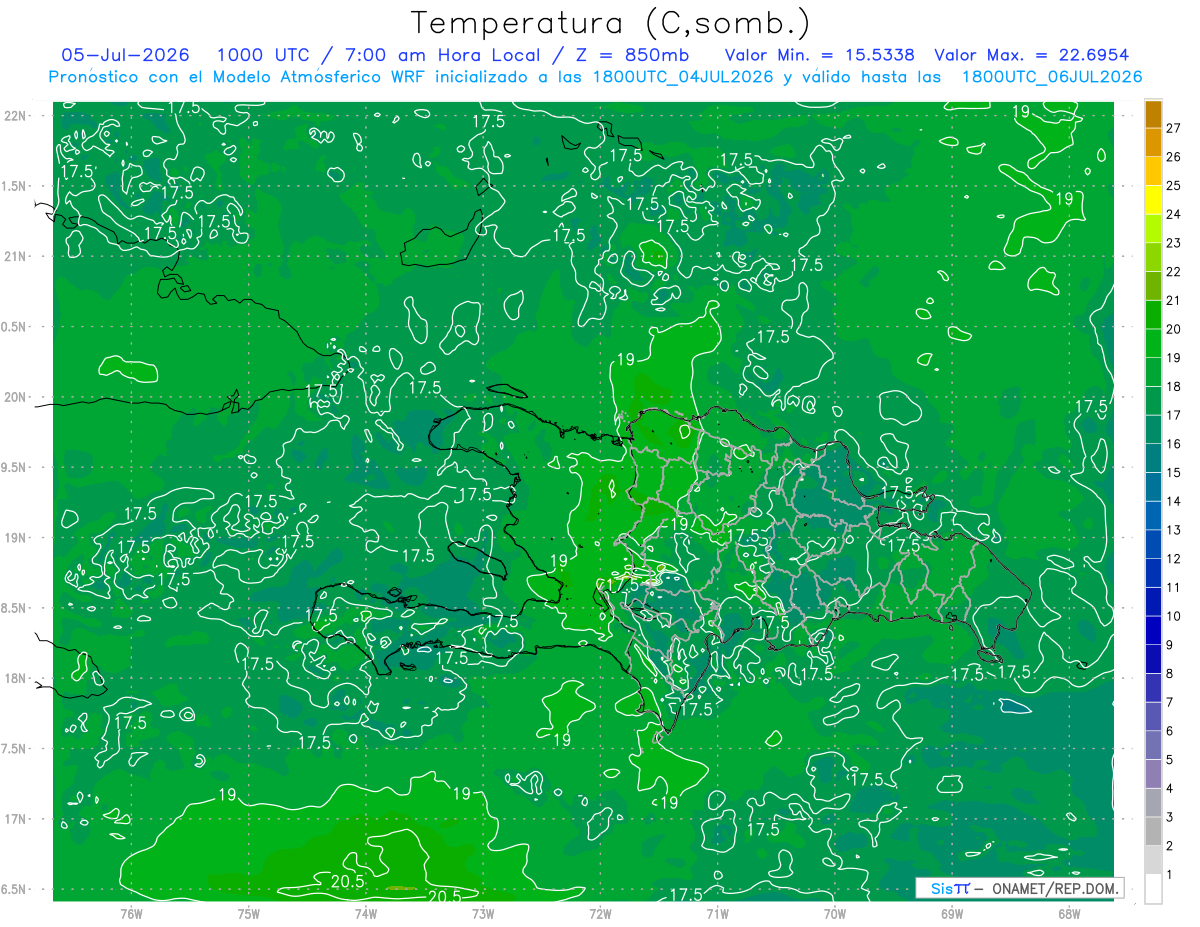Click the color scale label 1
The width and height of the screenshot is (1200, 927).
pos(1170,874)
